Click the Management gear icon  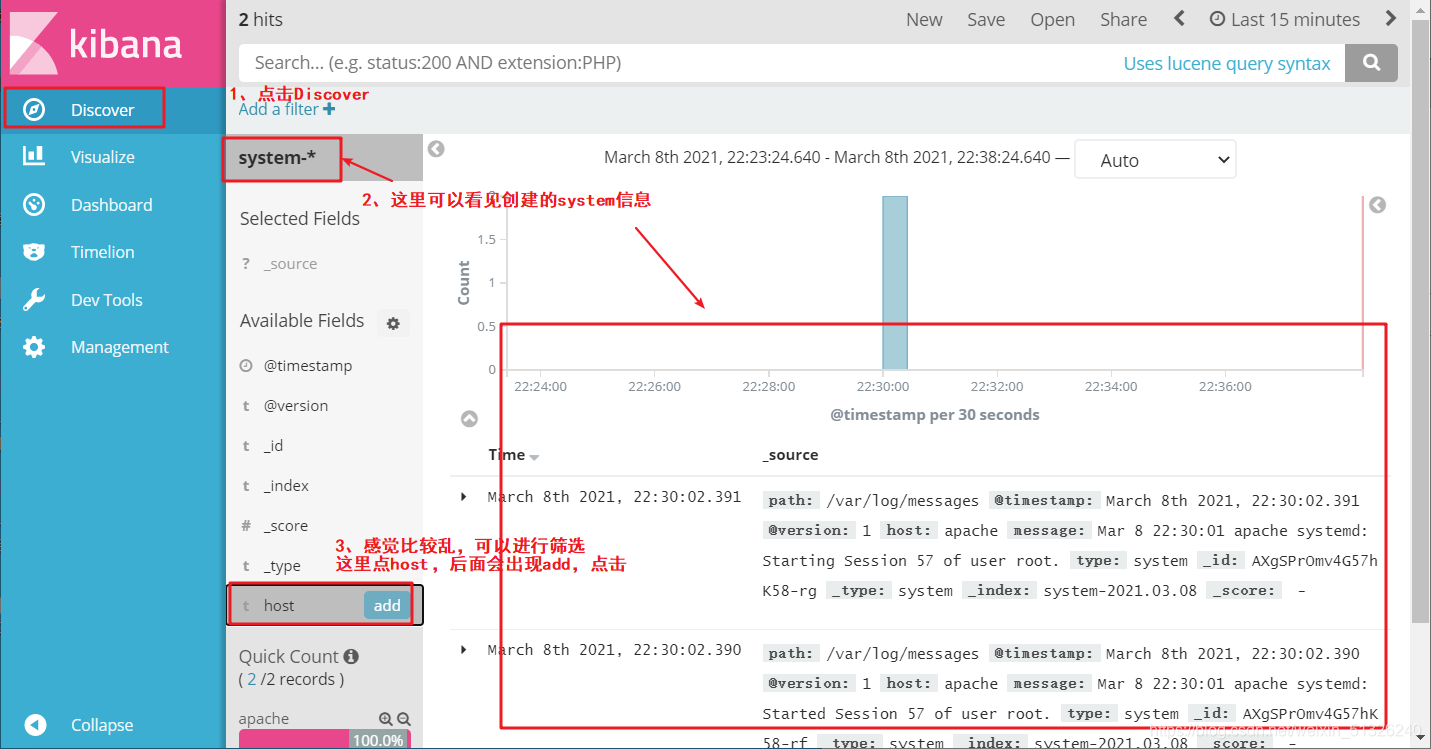[x=34, y=347]
